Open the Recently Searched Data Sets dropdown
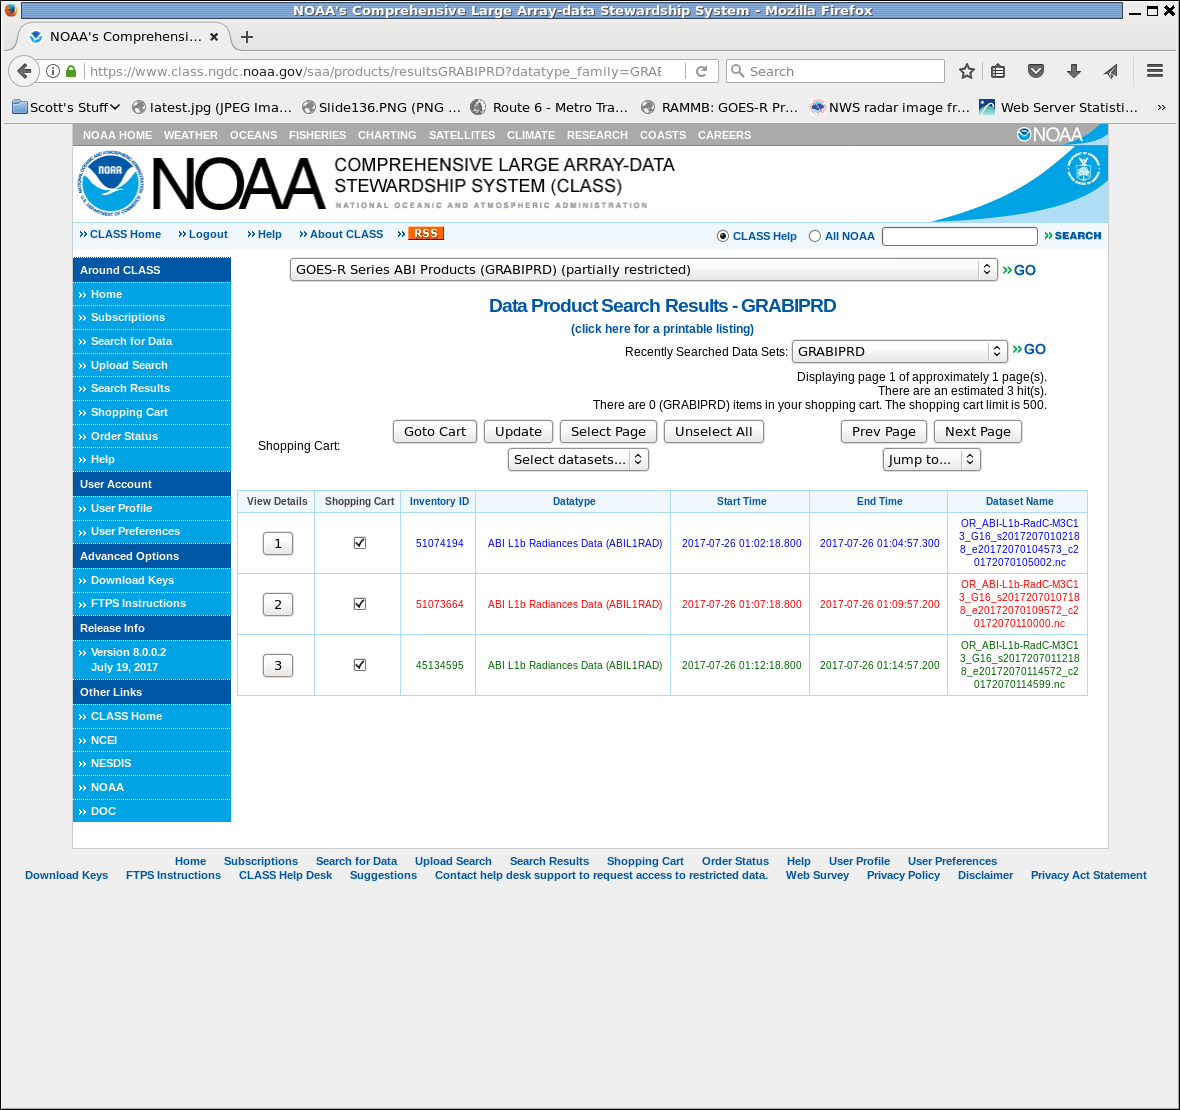 [899, 351]
